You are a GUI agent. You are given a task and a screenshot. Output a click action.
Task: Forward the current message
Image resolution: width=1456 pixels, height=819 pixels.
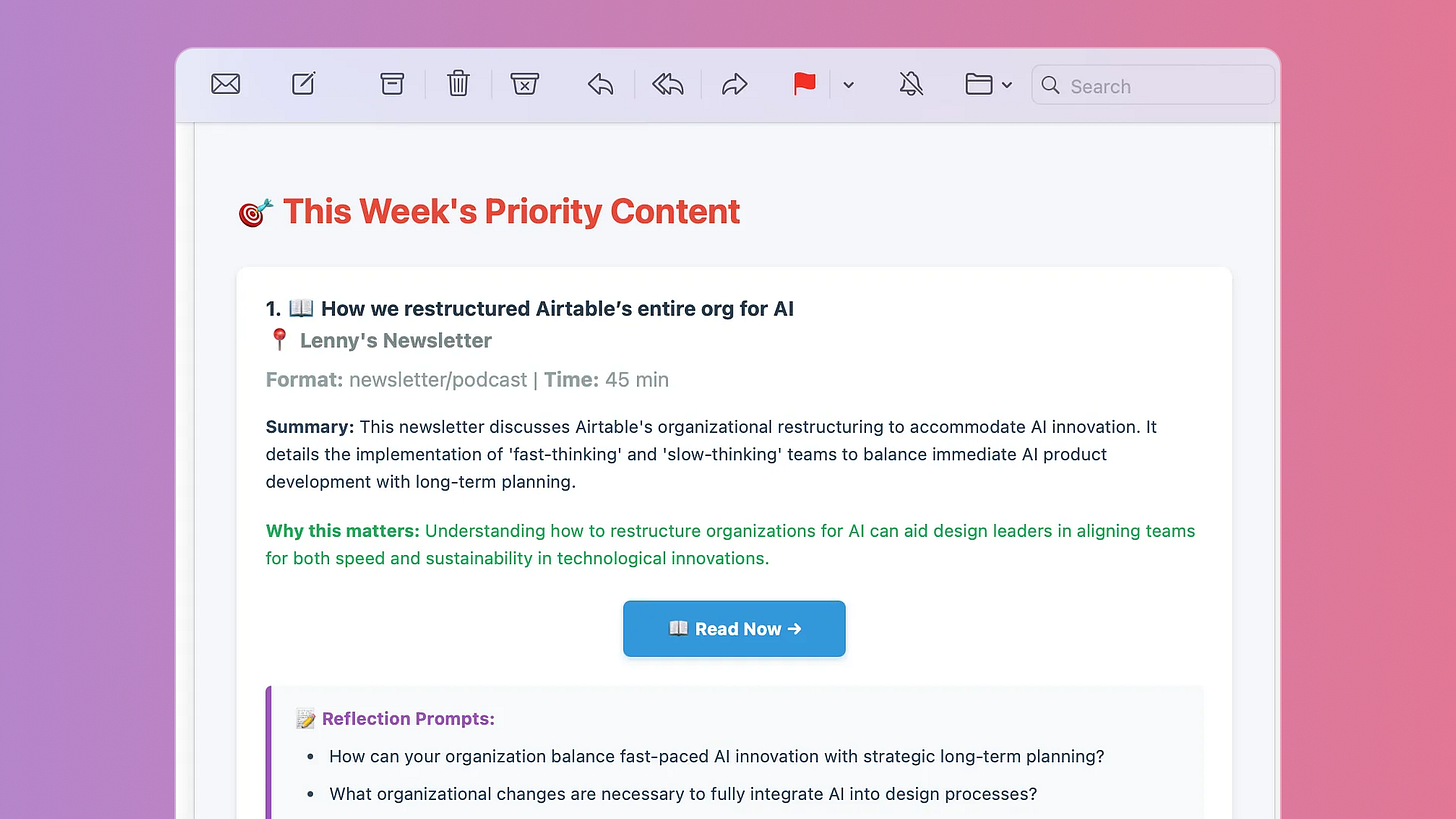[734, 85]
